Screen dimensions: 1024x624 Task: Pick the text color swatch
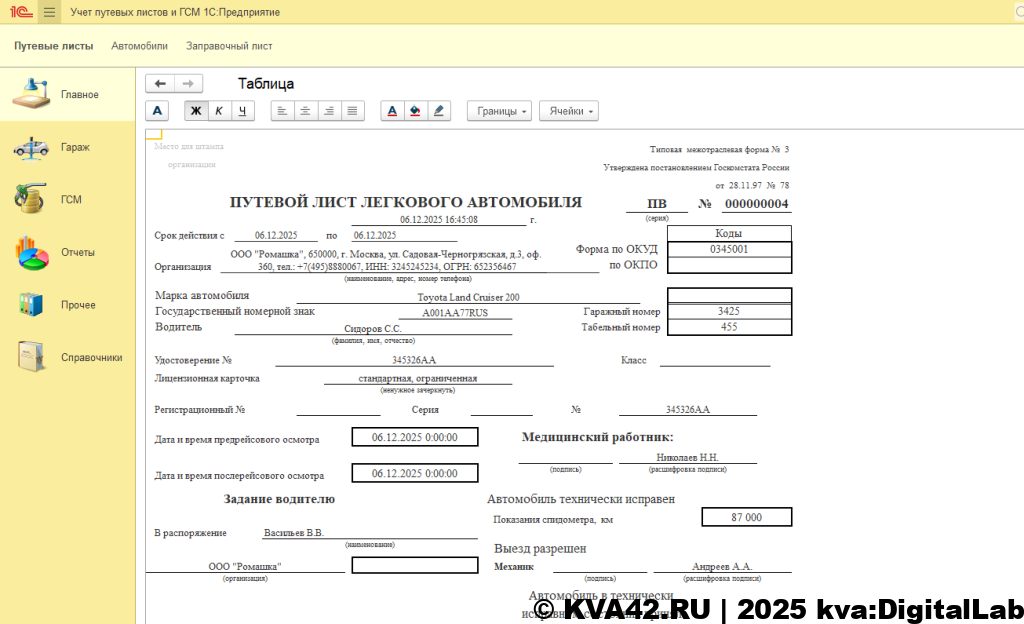(x=392, y=111)
